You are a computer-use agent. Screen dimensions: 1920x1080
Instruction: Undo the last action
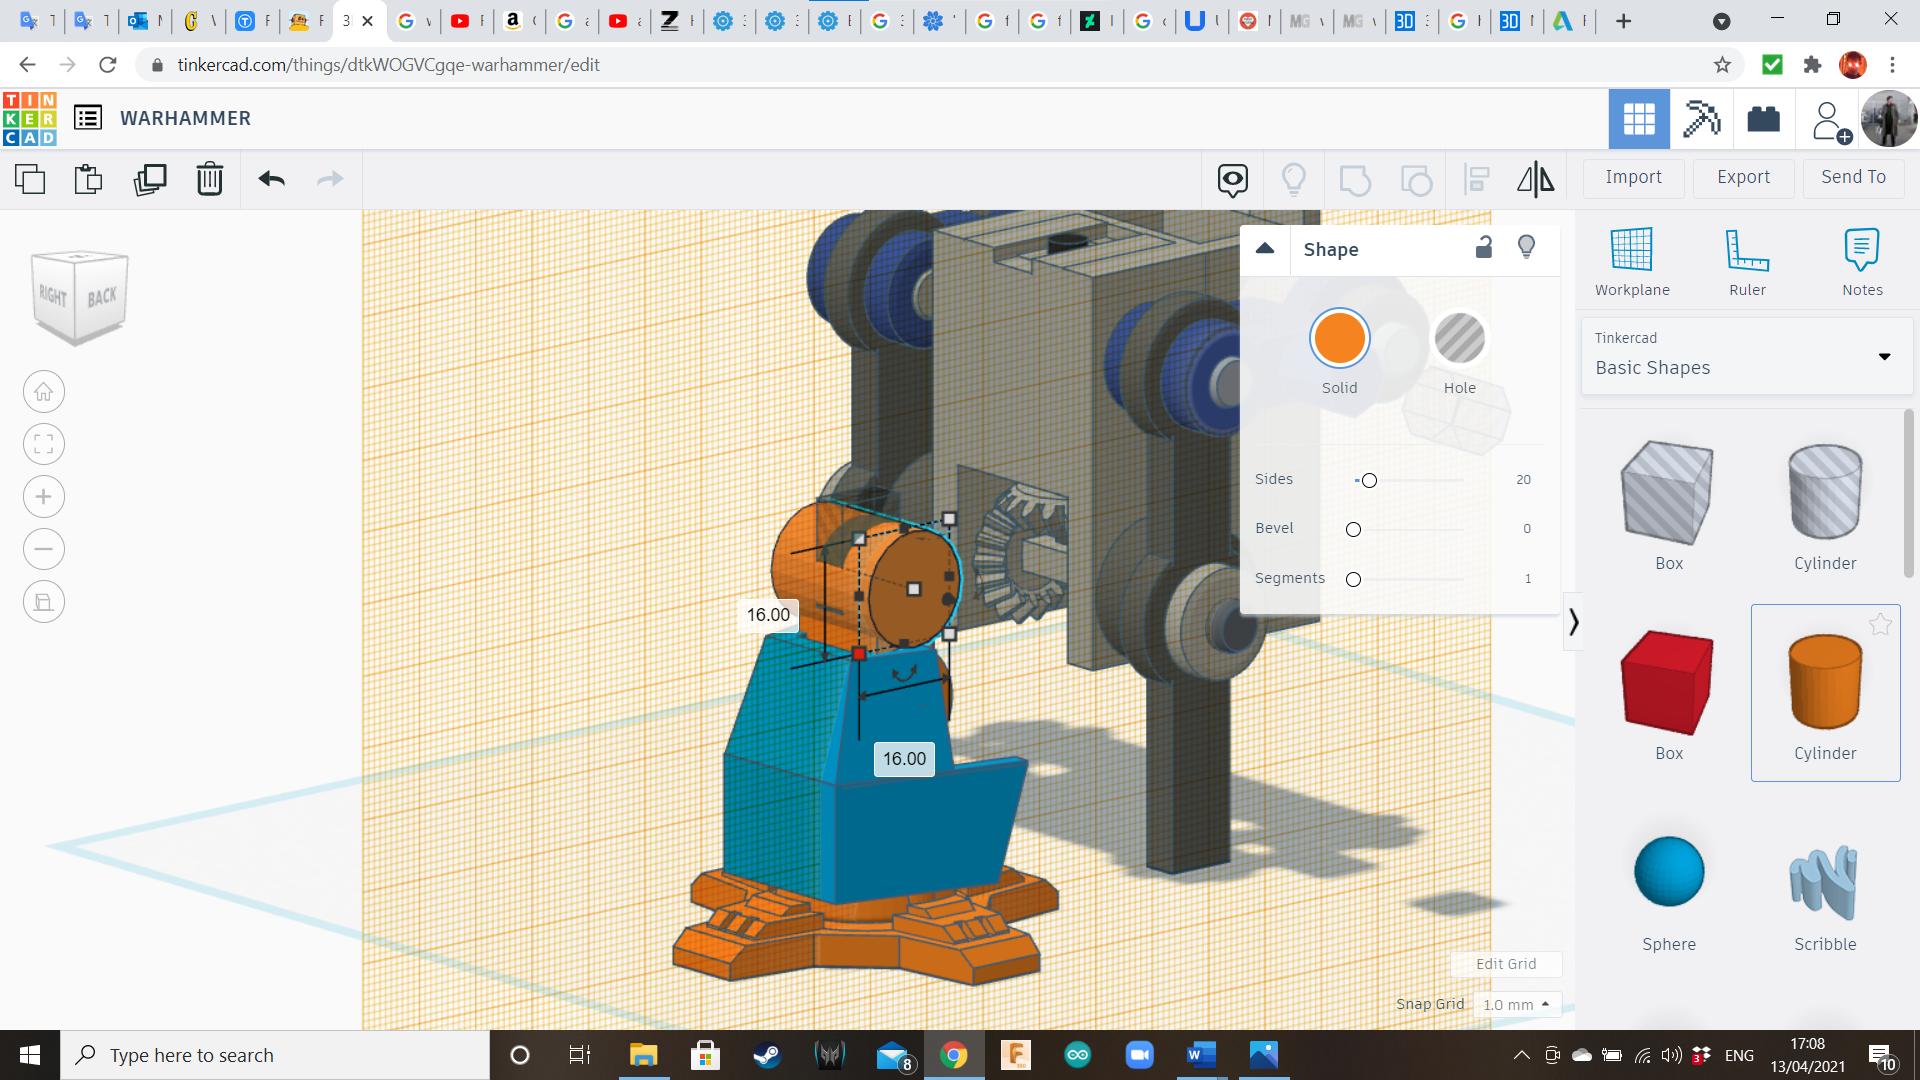pyautogui.click(x=271, y=179)
